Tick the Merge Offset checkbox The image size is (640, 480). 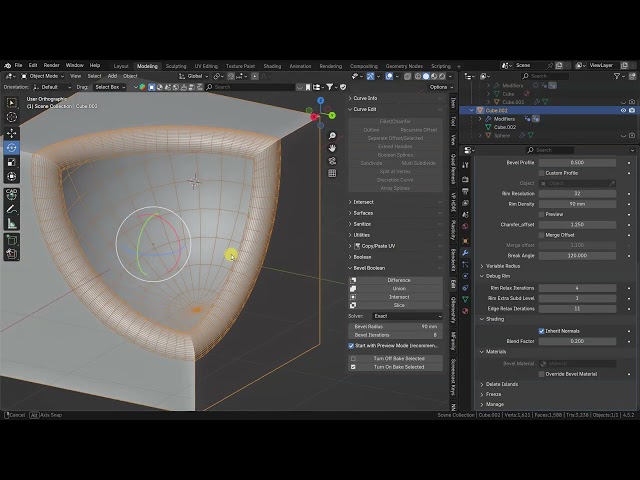[542, 235]
